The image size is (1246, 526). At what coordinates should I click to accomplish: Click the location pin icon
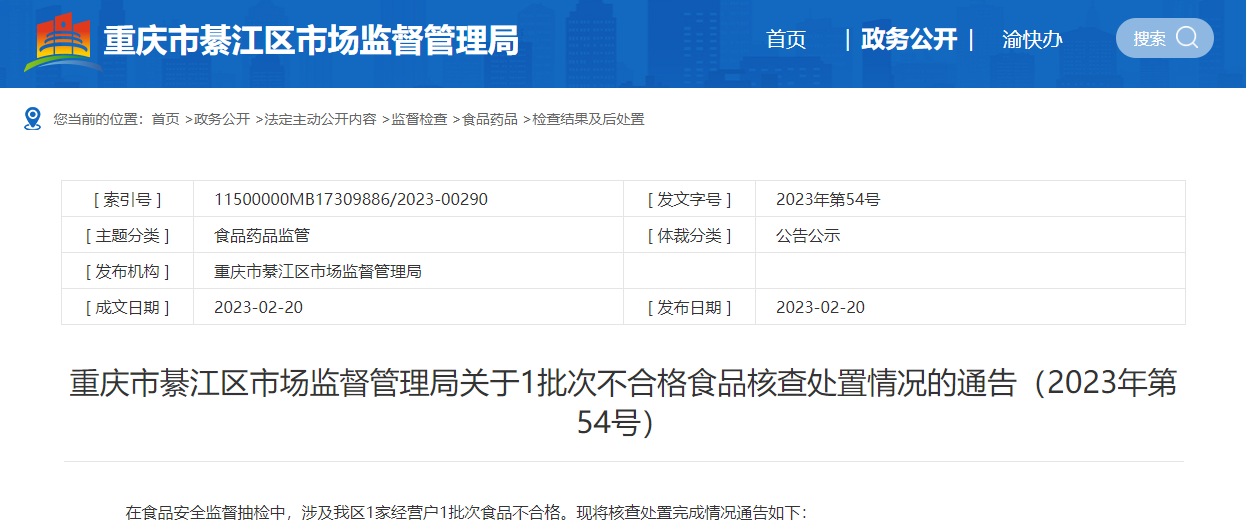point(33,119)
